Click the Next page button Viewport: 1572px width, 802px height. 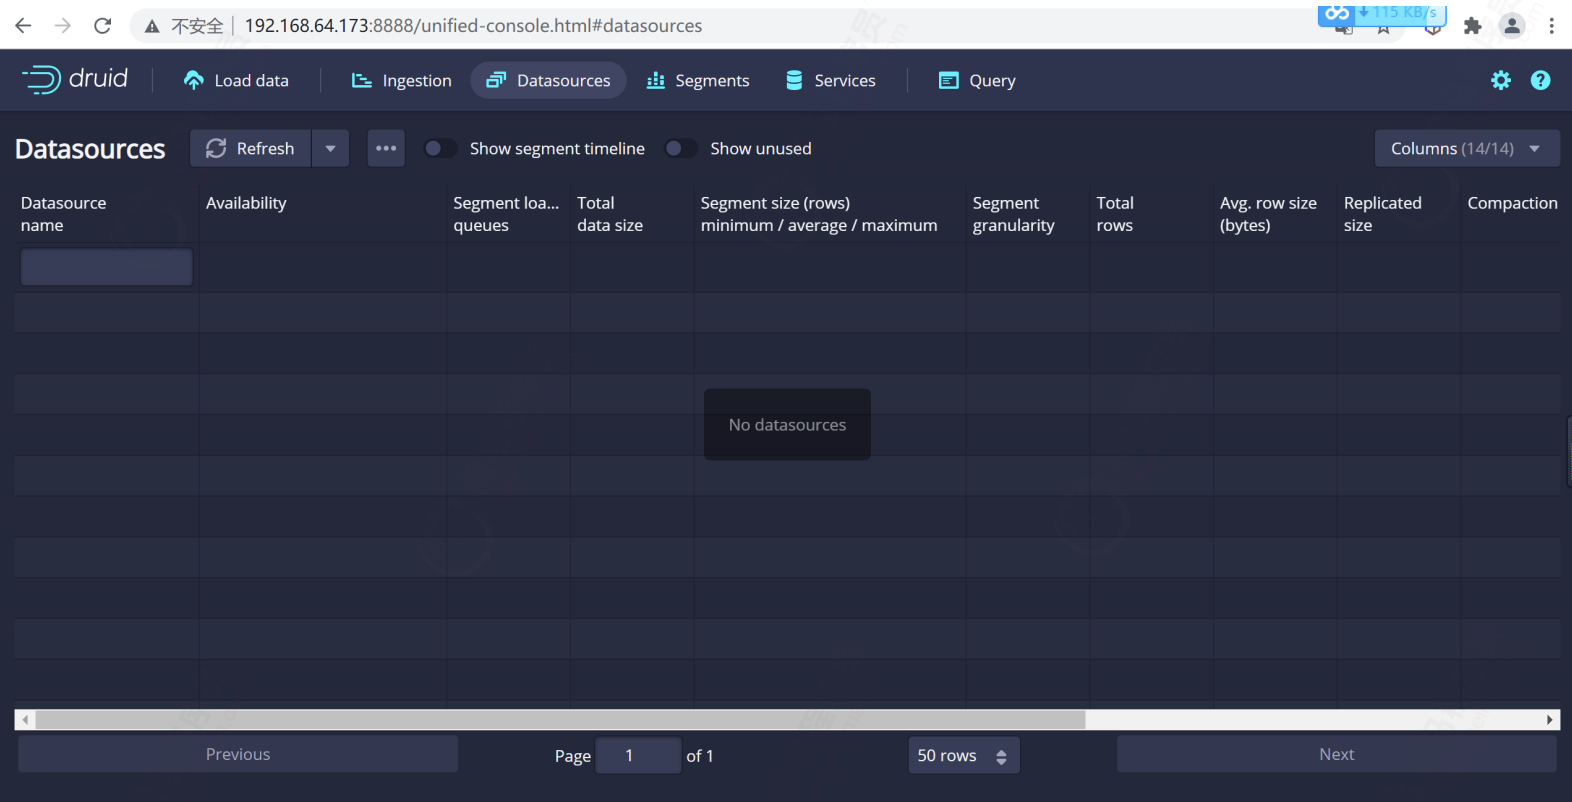point(1337,754)
